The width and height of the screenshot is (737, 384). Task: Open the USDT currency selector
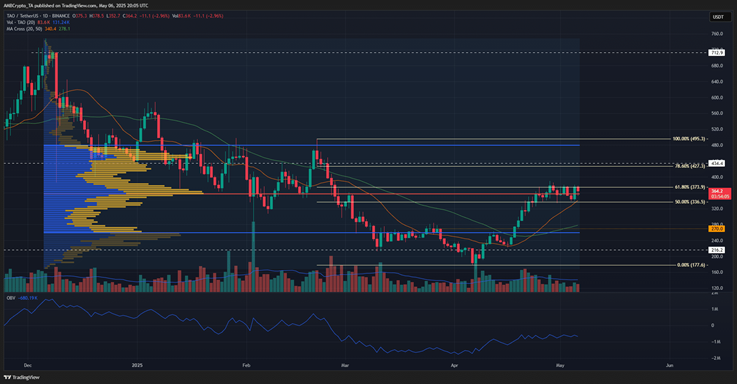click(x=718, y=17)
